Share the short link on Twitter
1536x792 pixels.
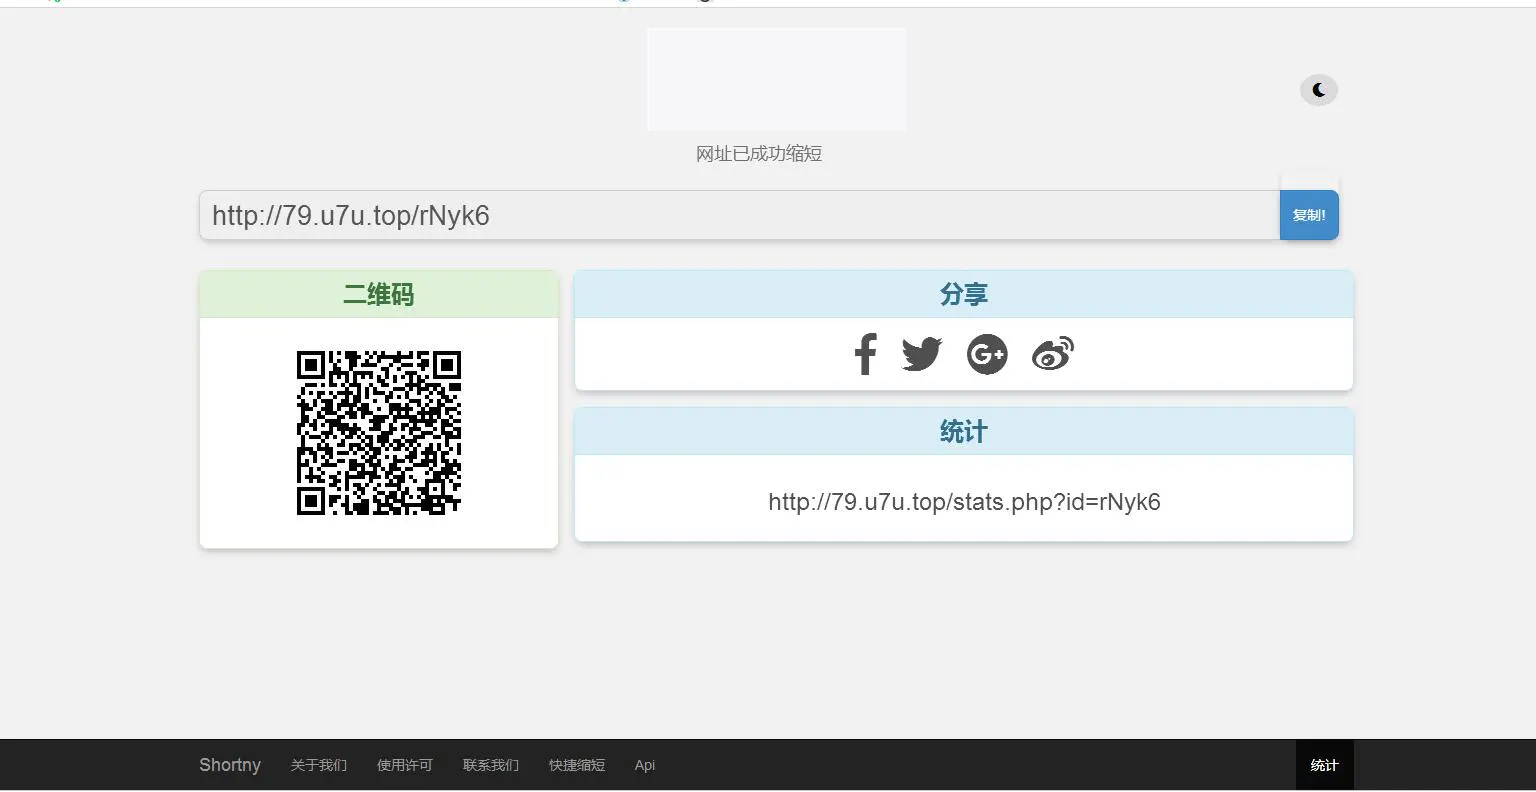click(921, 354)
